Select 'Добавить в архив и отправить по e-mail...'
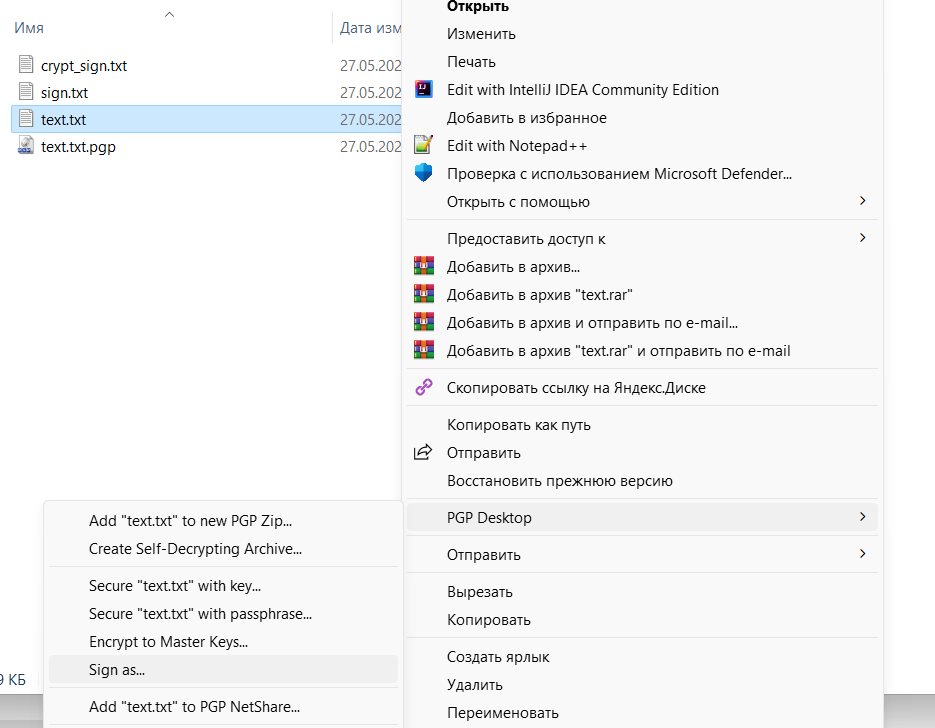The height and width of the screenshot is (728, 935). (x=642, y=323)
